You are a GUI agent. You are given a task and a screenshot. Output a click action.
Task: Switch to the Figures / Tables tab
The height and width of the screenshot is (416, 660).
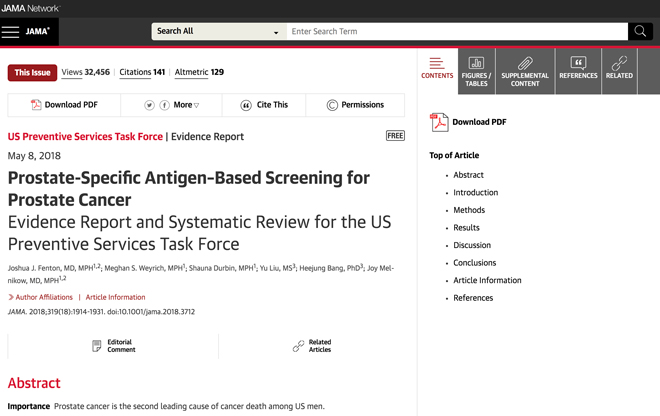tap(476, 71)
